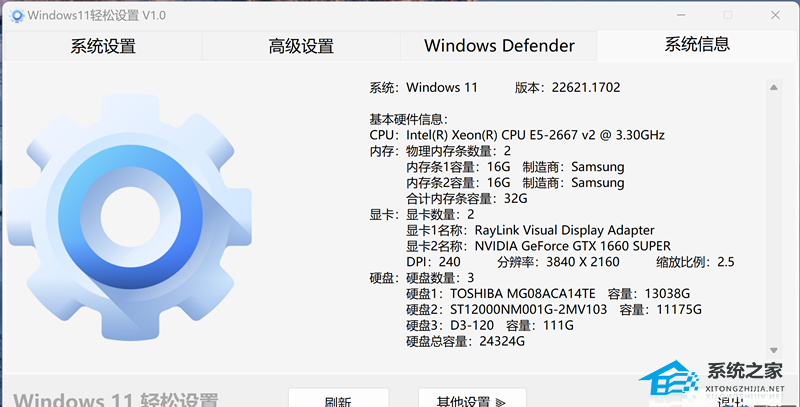Open the 高级设置 tab
Screen dimensions: 800x407
click(301, 46)
